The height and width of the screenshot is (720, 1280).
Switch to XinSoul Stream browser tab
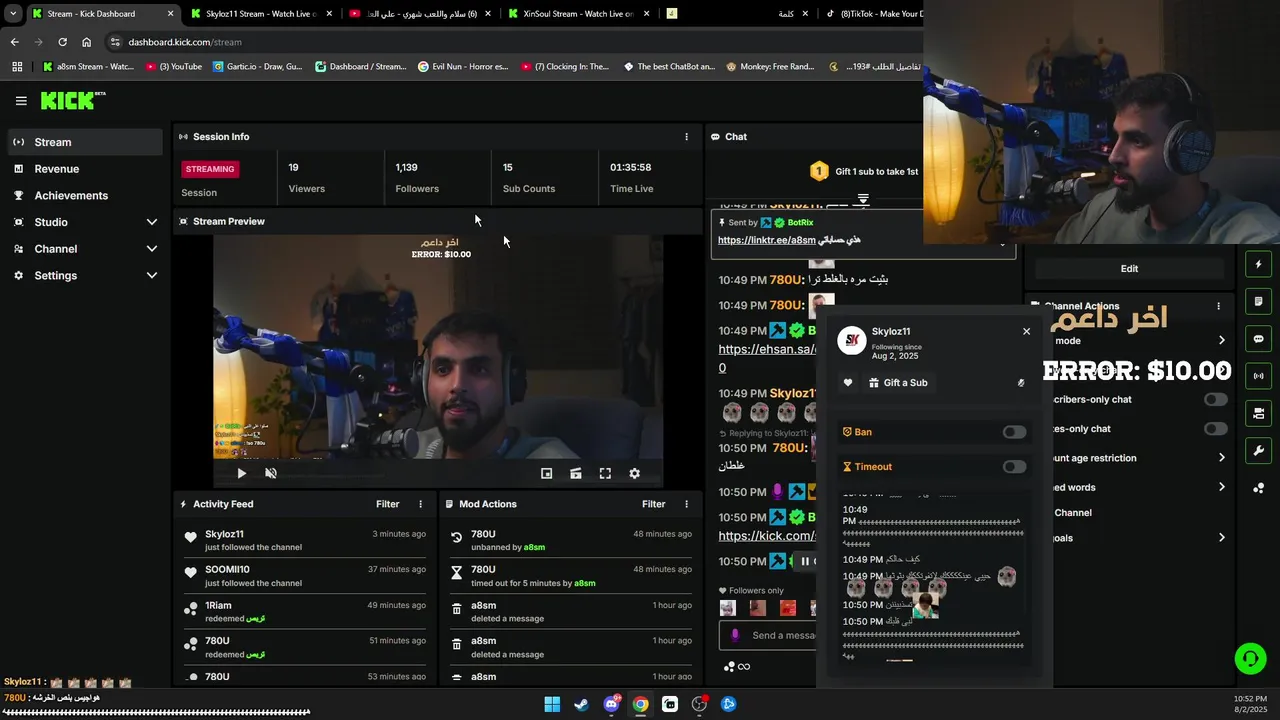[x=578, y=14]
